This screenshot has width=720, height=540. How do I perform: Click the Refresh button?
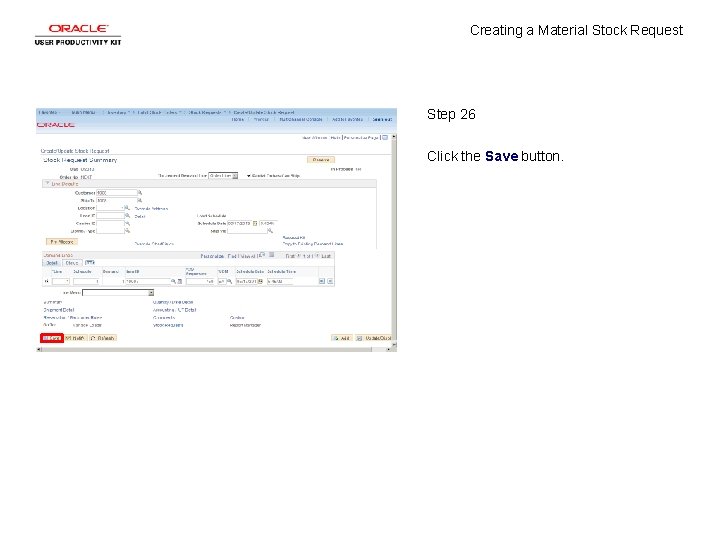pos(102,338)
